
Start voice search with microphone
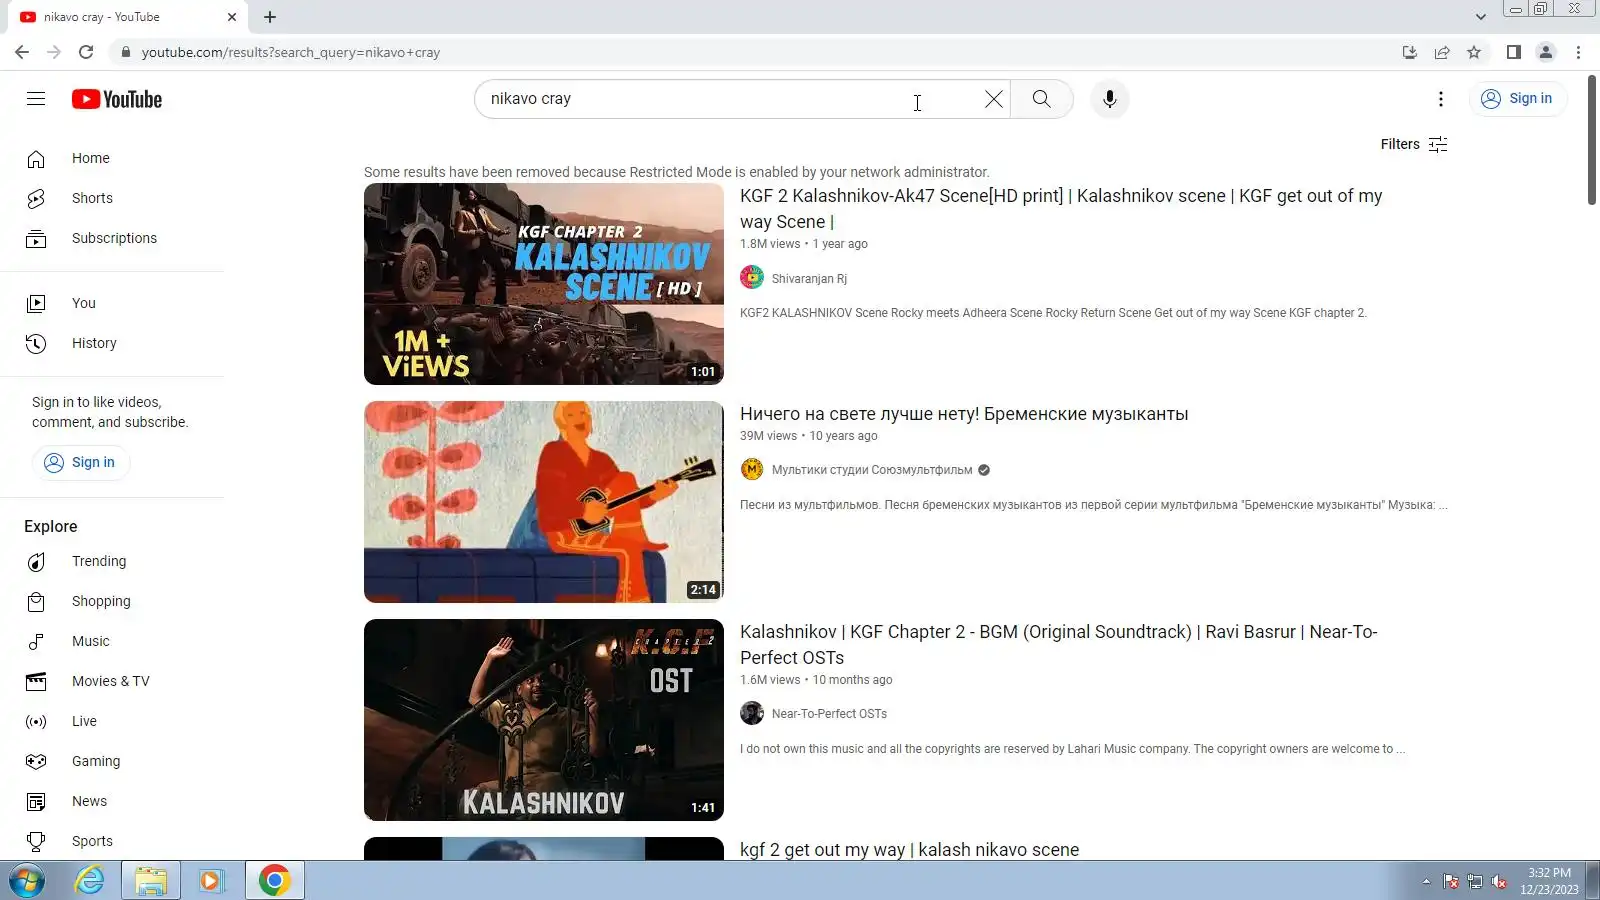pyautogui.click(x=1109, y=99)
